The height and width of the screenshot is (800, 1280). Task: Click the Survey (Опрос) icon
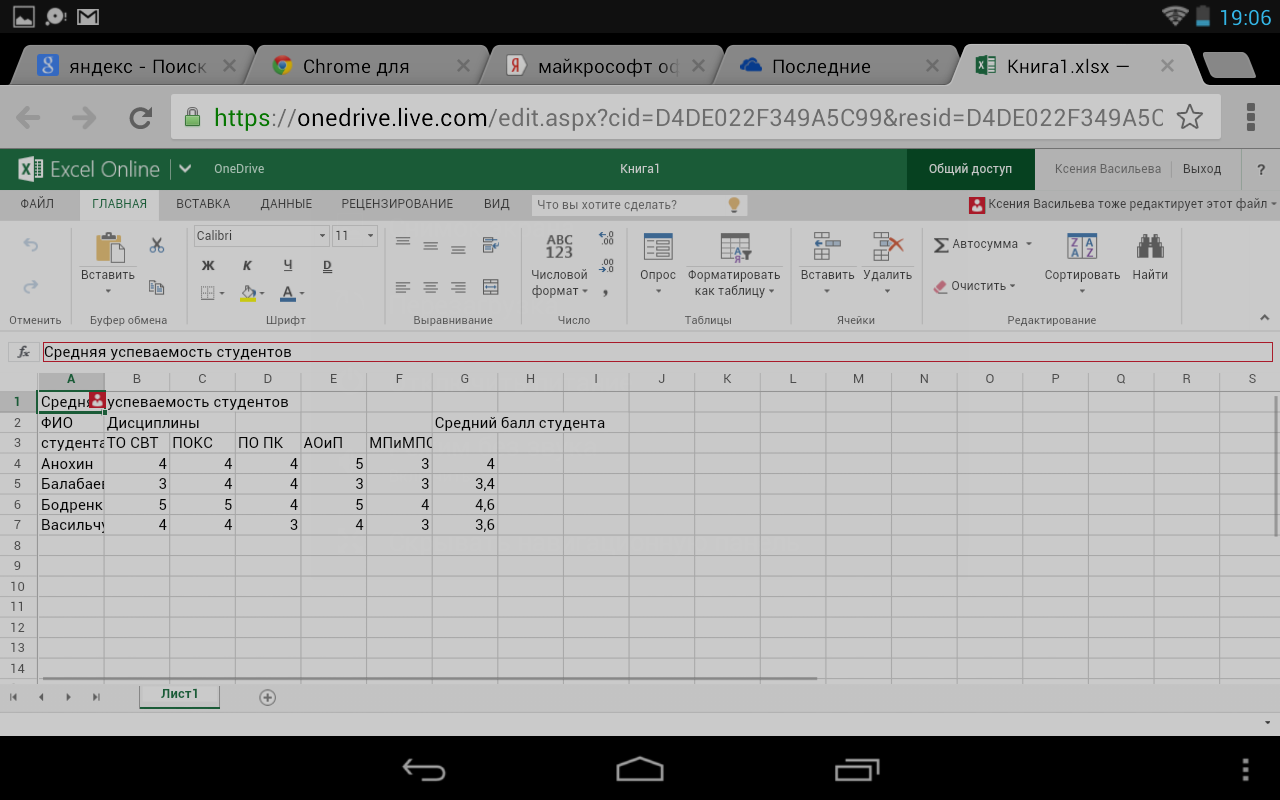658,248
